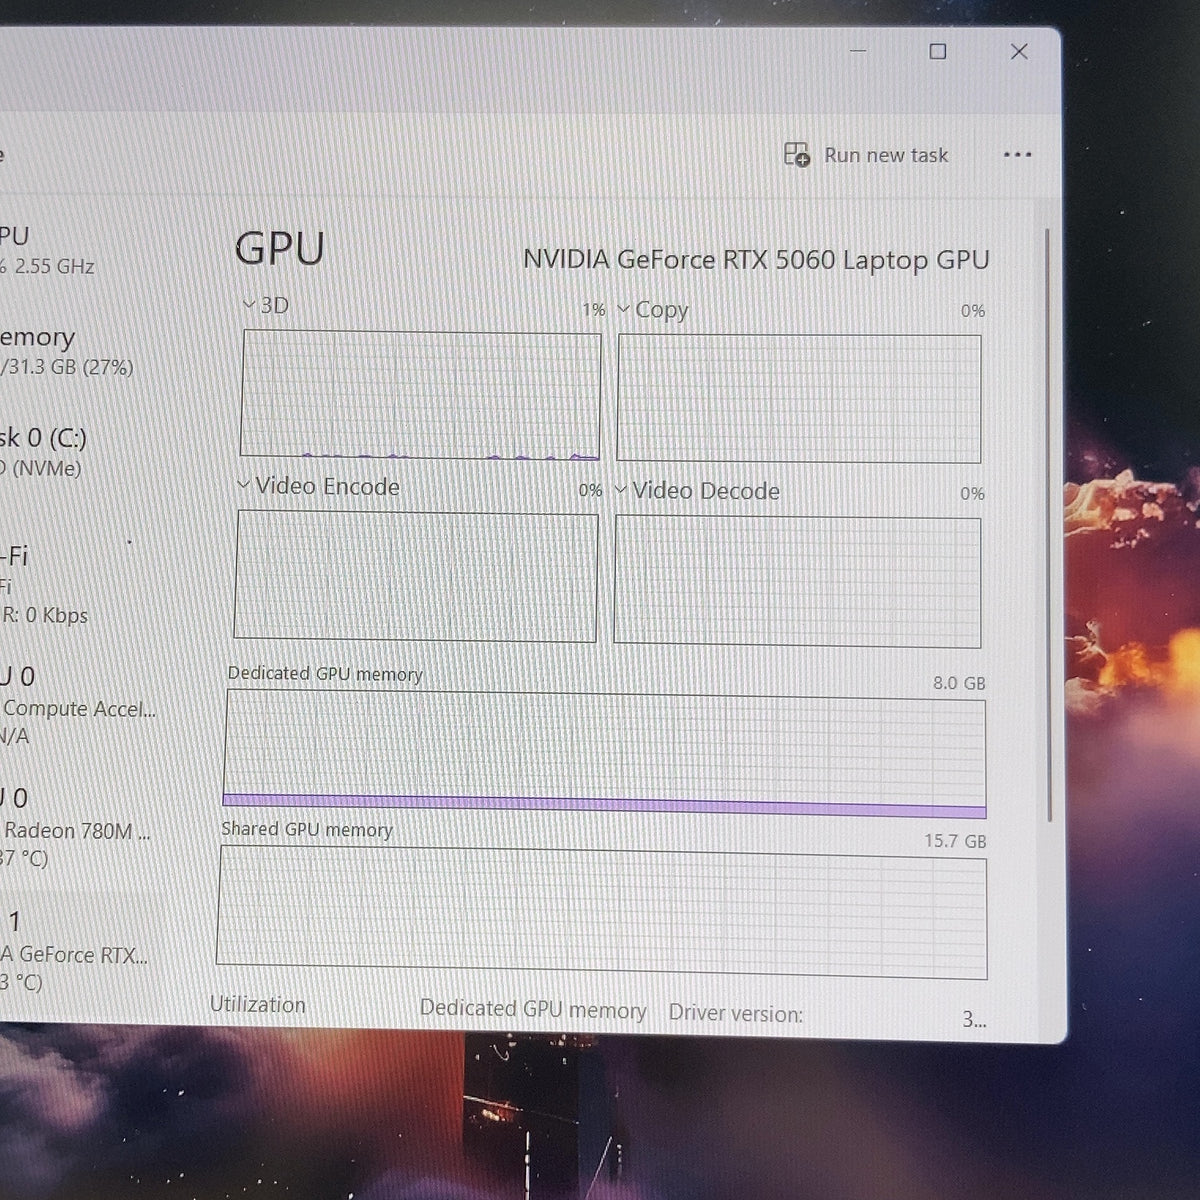1200x1200 pixels.
Task: Click the 3D utilization graph
Action: (x=420, y=396)
